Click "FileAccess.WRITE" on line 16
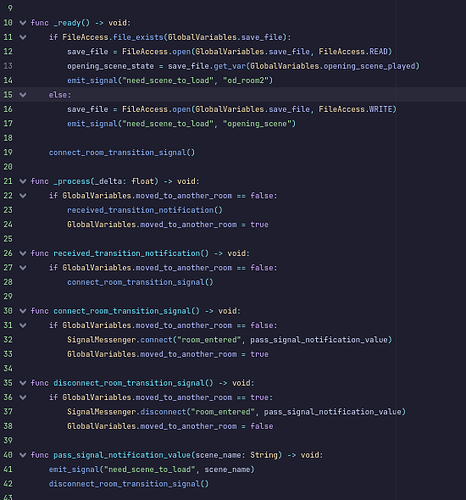 pyautogui.click(x=355, y=109)
